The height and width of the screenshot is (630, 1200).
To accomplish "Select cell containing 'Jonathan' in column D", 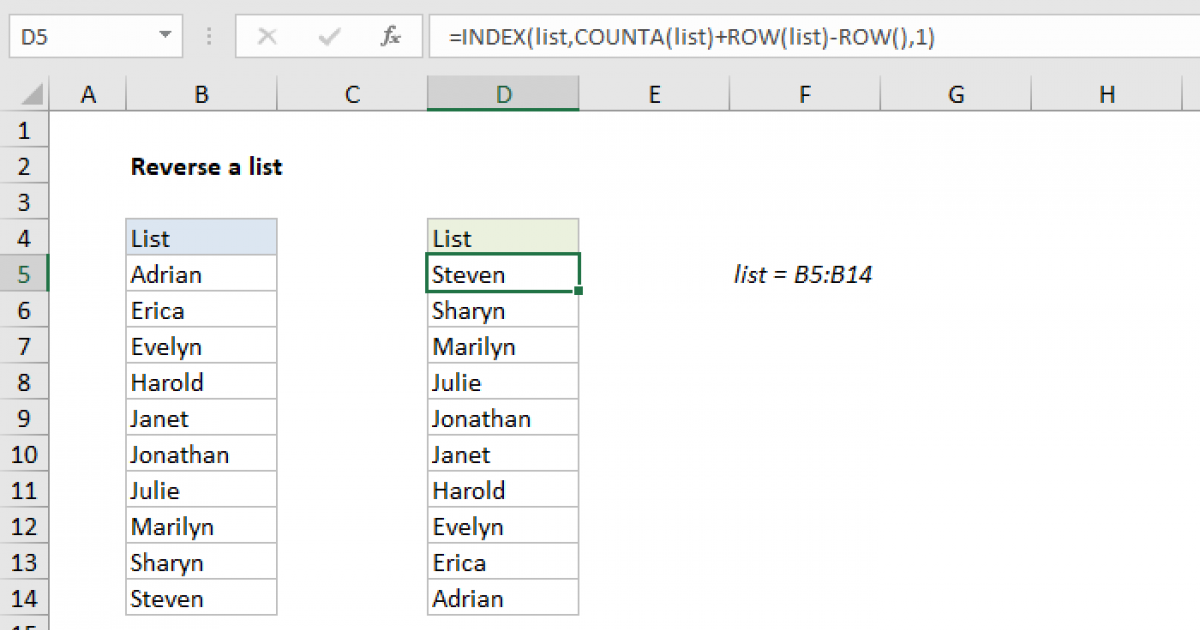I will pyautogui.click(x=503, y=417).
